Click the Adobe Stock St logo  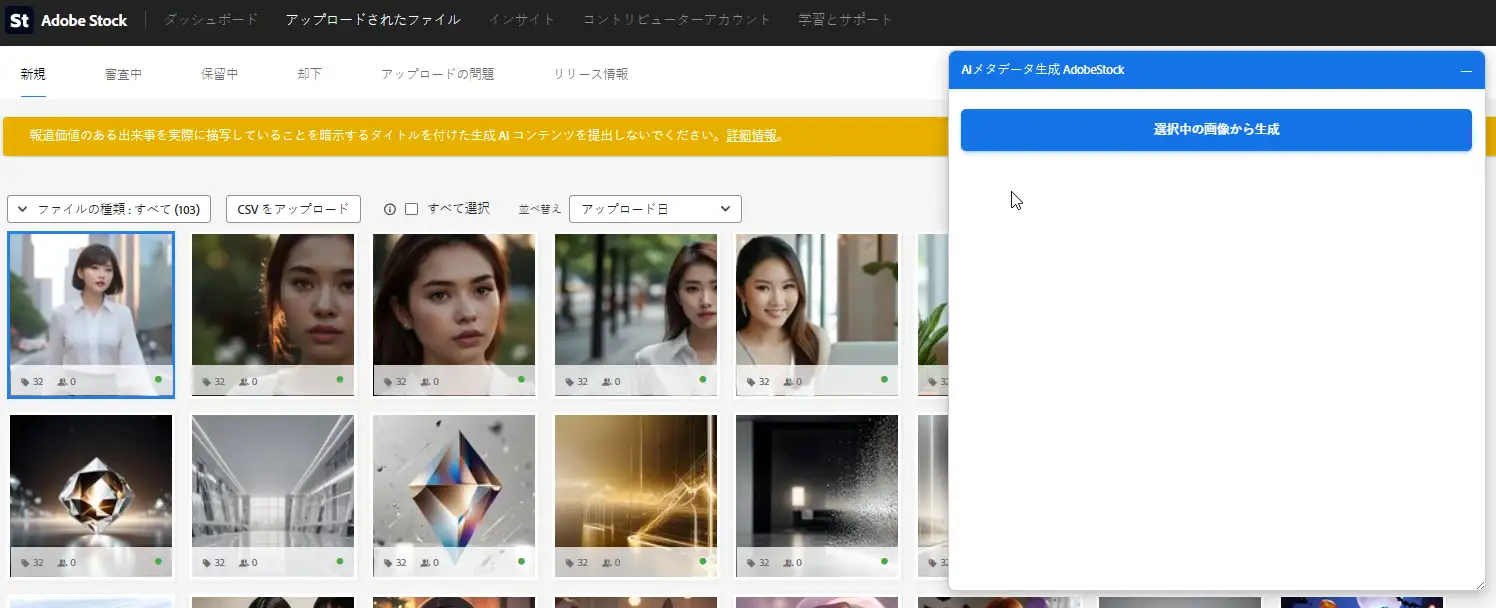tap(20, 20)
